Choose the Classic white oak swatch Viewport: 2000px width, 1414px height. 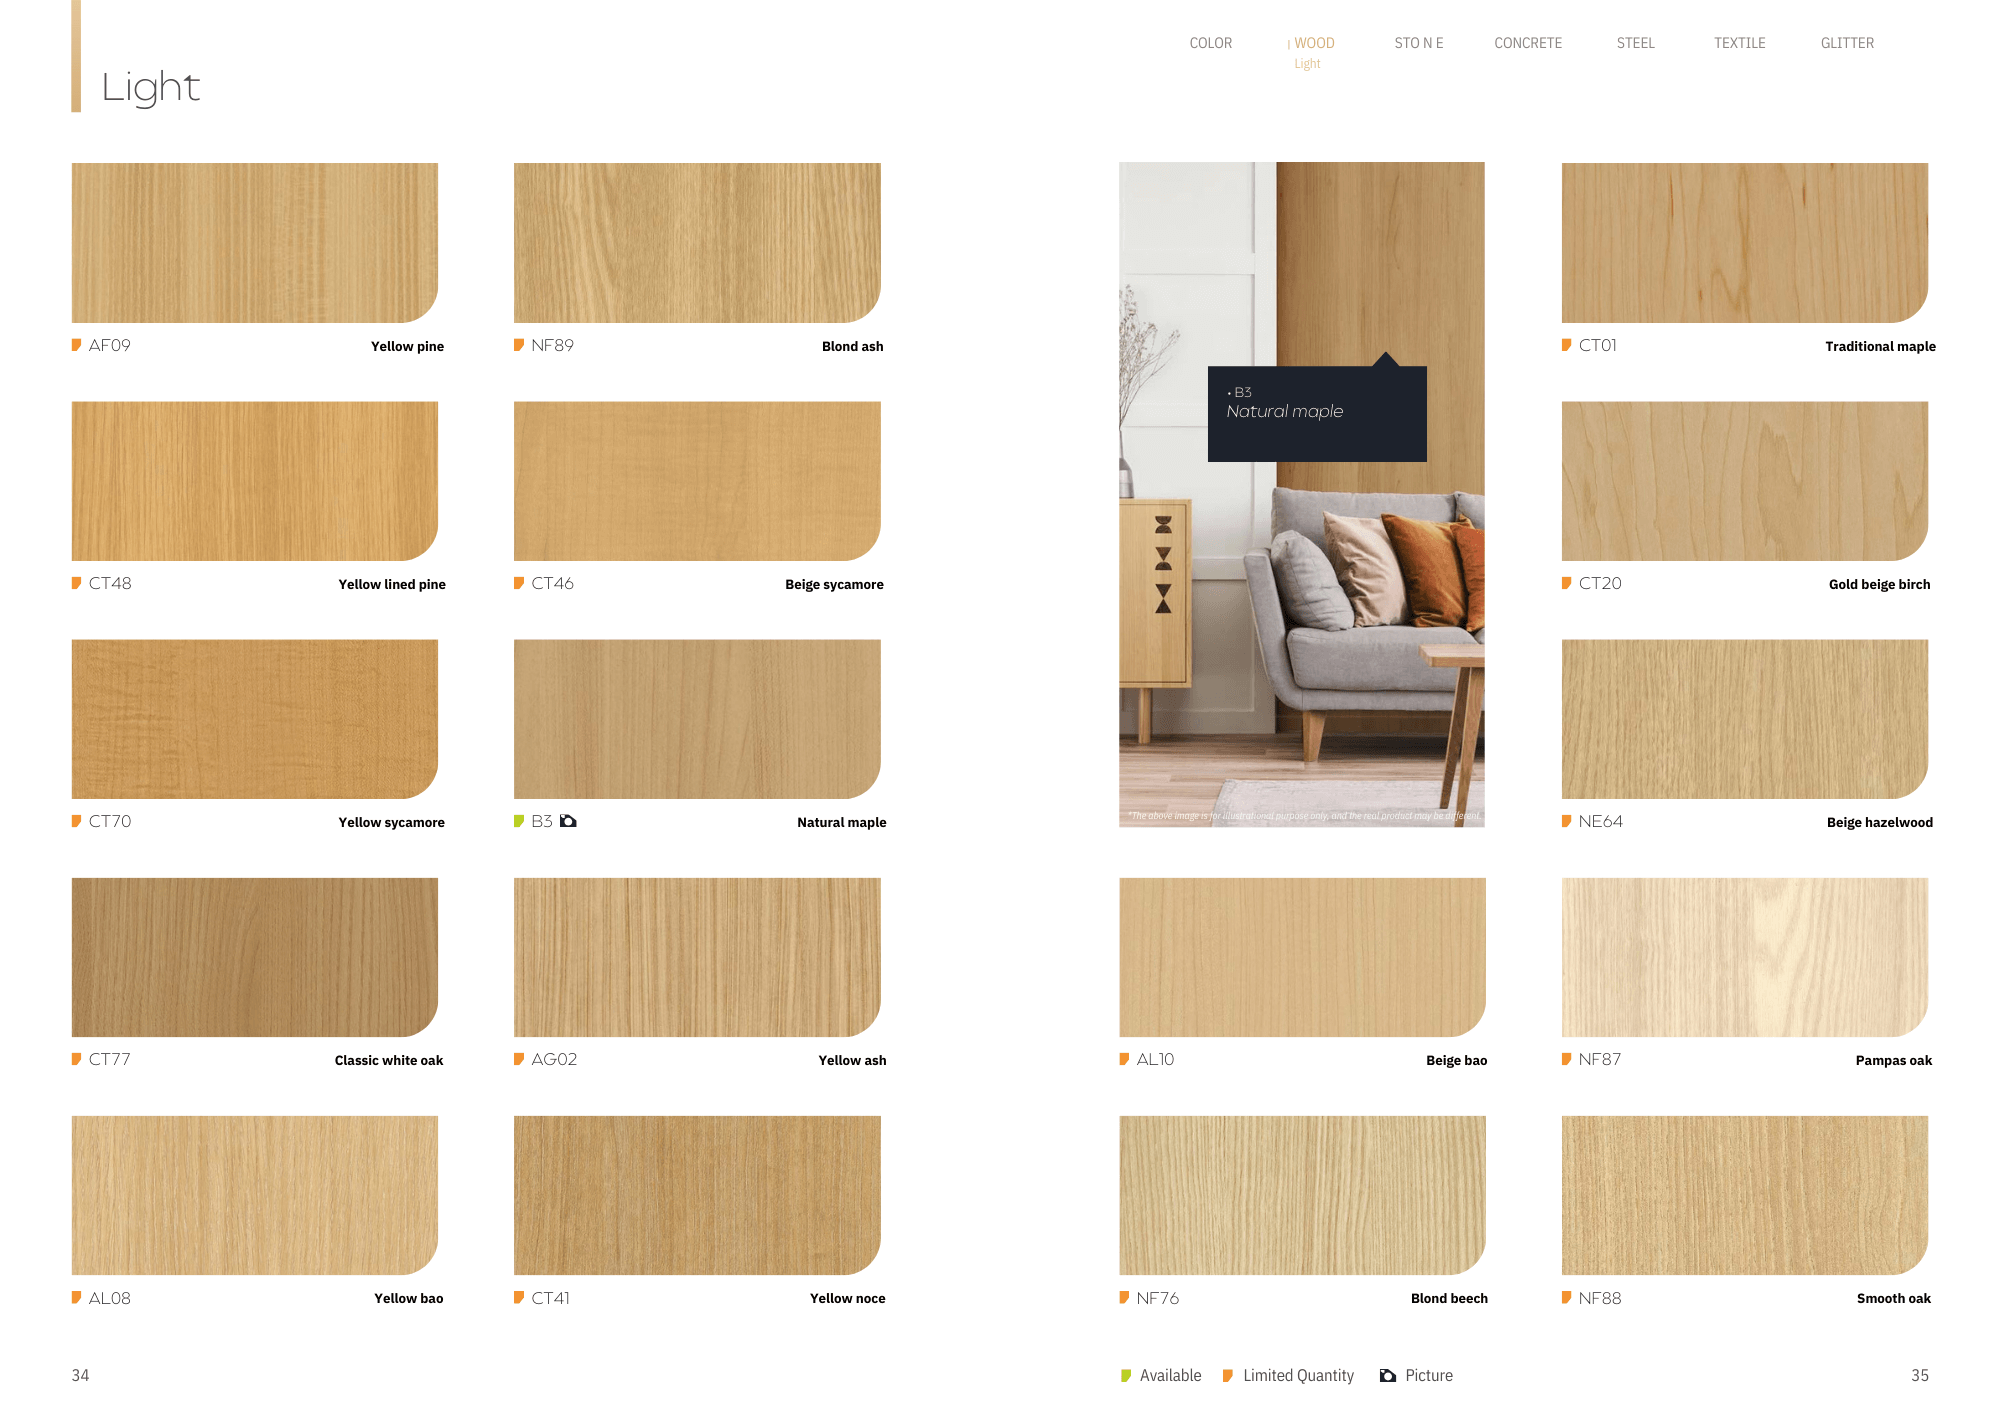254,957
